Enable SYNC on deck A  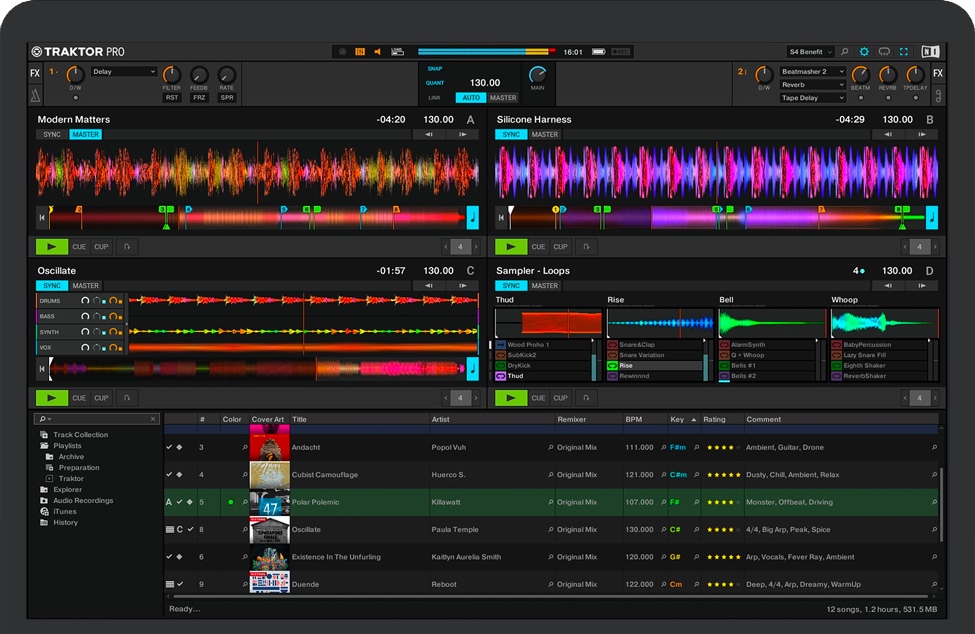click(x=52, y=134)
